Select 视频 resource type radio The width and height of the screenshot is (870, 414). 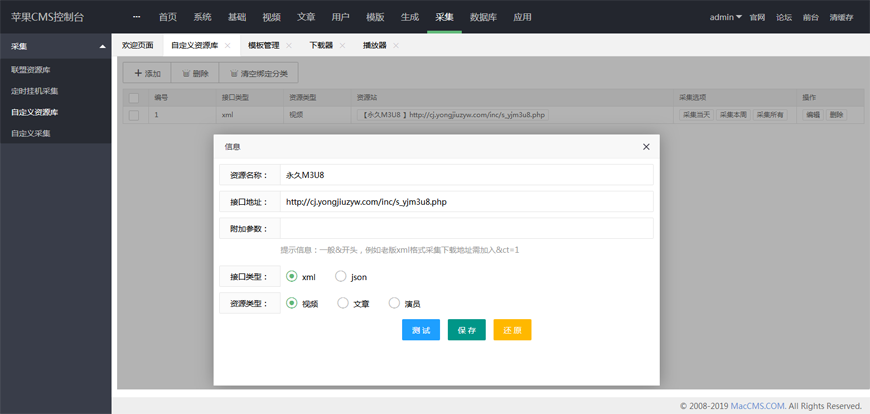pos(291,303)
